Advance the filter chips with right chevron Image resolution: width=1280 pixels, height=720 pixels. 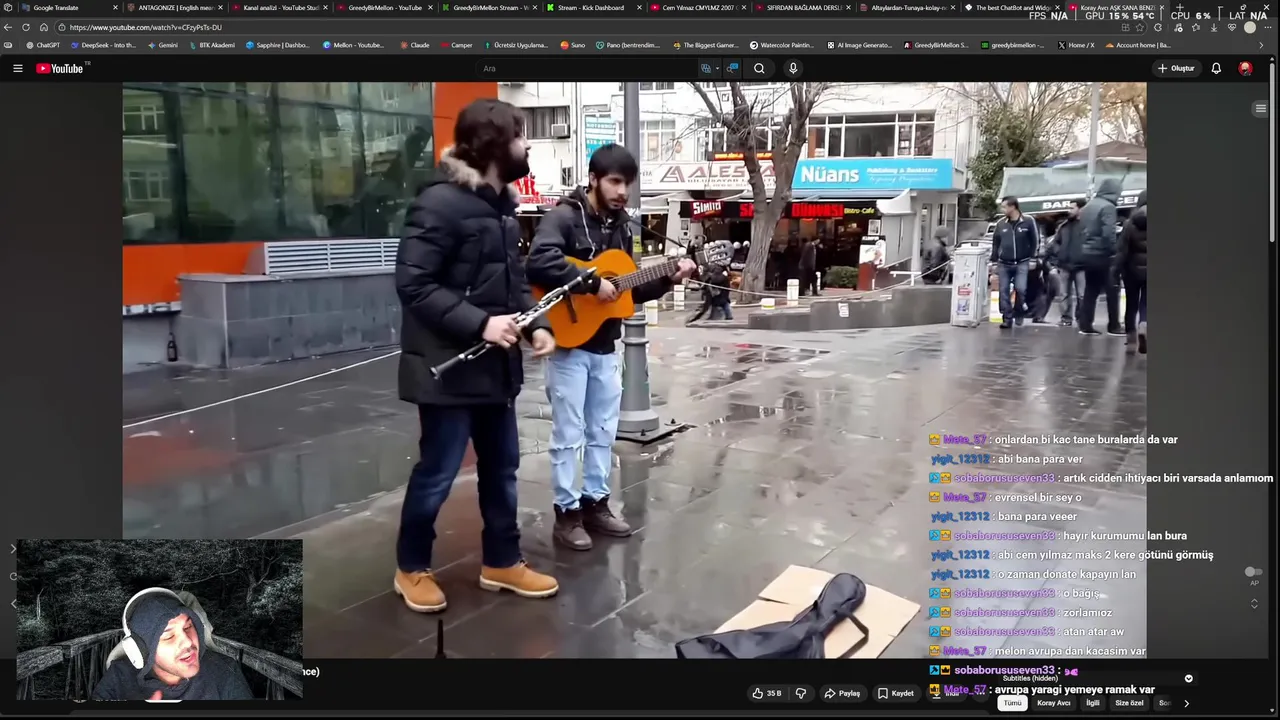[x=1187, y=703]
